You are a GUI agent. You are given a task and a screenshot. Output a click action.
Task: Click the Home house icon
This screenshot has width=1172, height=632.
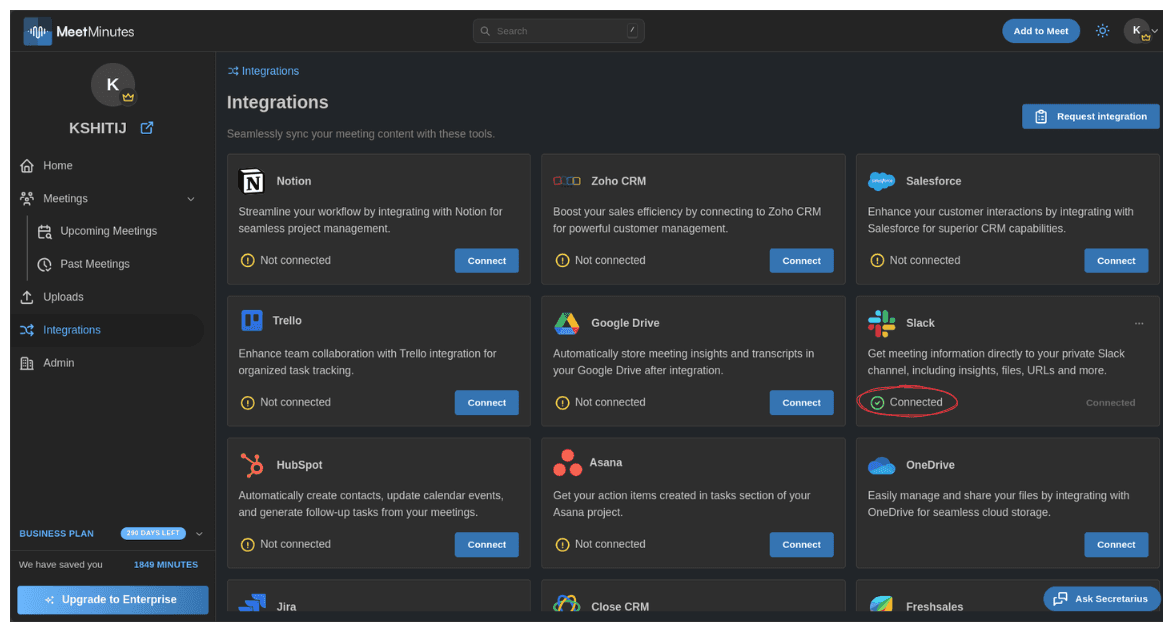point(27,165)
